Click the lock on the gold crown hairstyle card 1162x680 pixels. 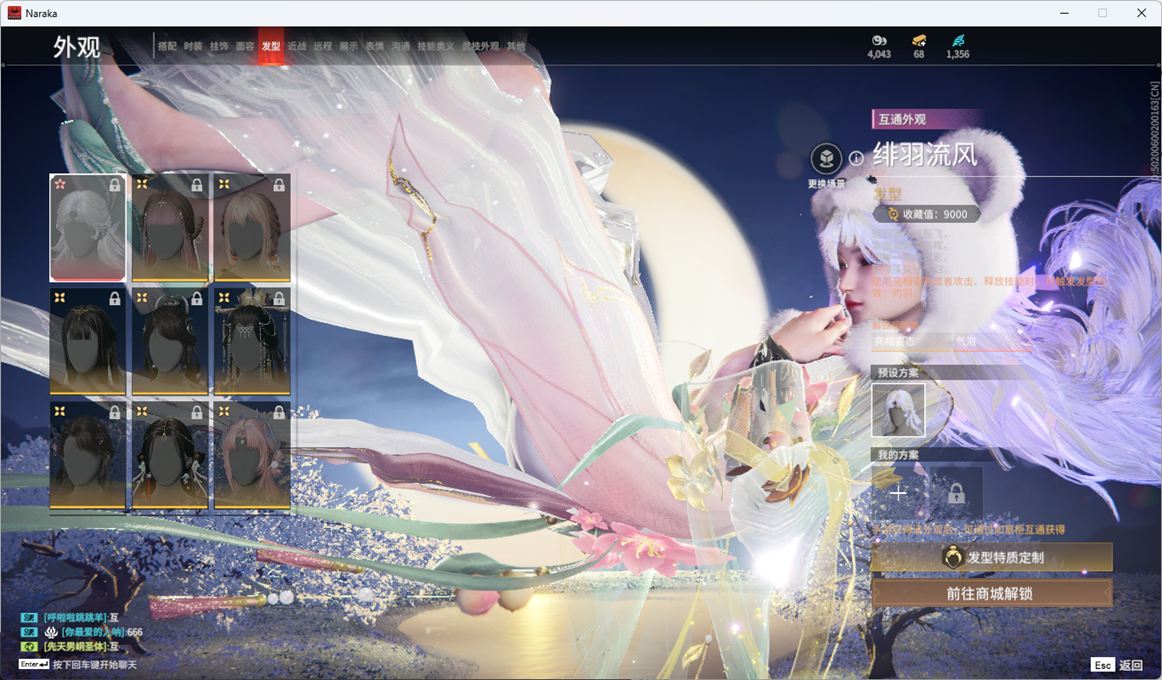point(279,298)
